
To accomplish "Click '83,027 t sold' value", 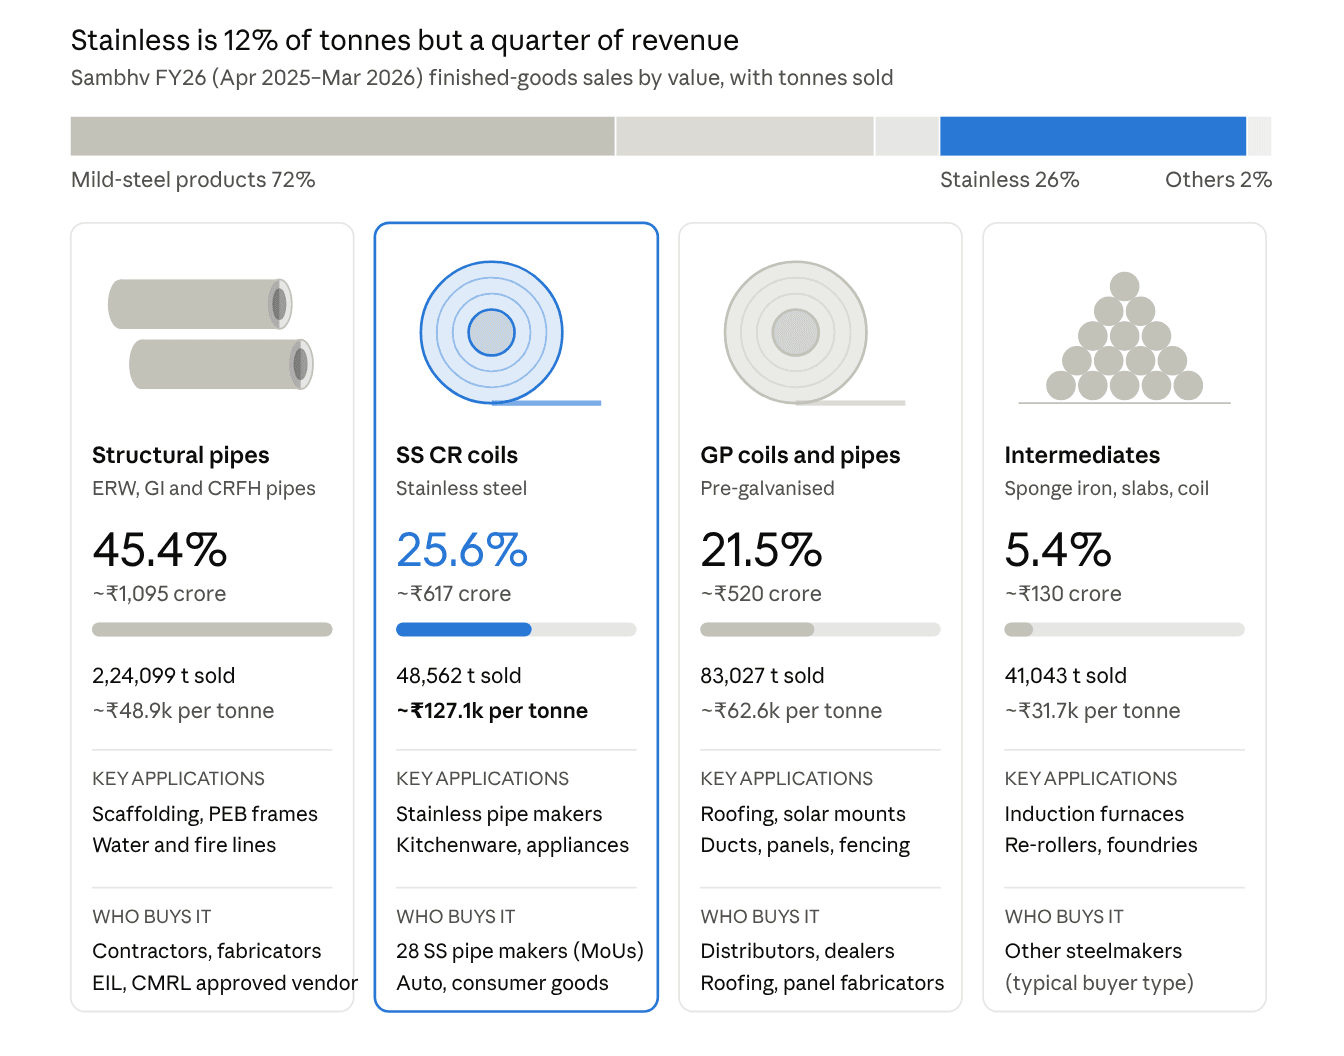I will point(762,676).
